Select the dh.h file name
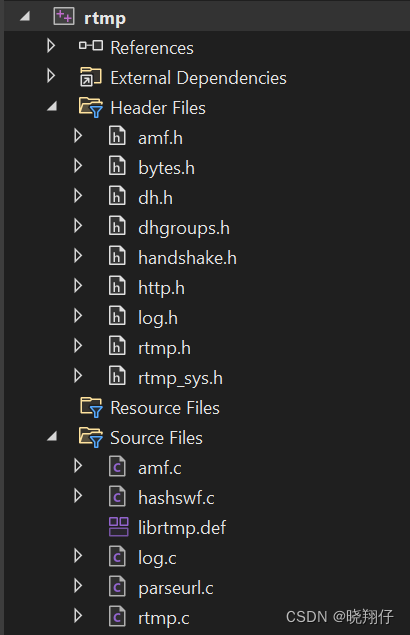The height and width of the screenshot is (635, 410). 156,198
